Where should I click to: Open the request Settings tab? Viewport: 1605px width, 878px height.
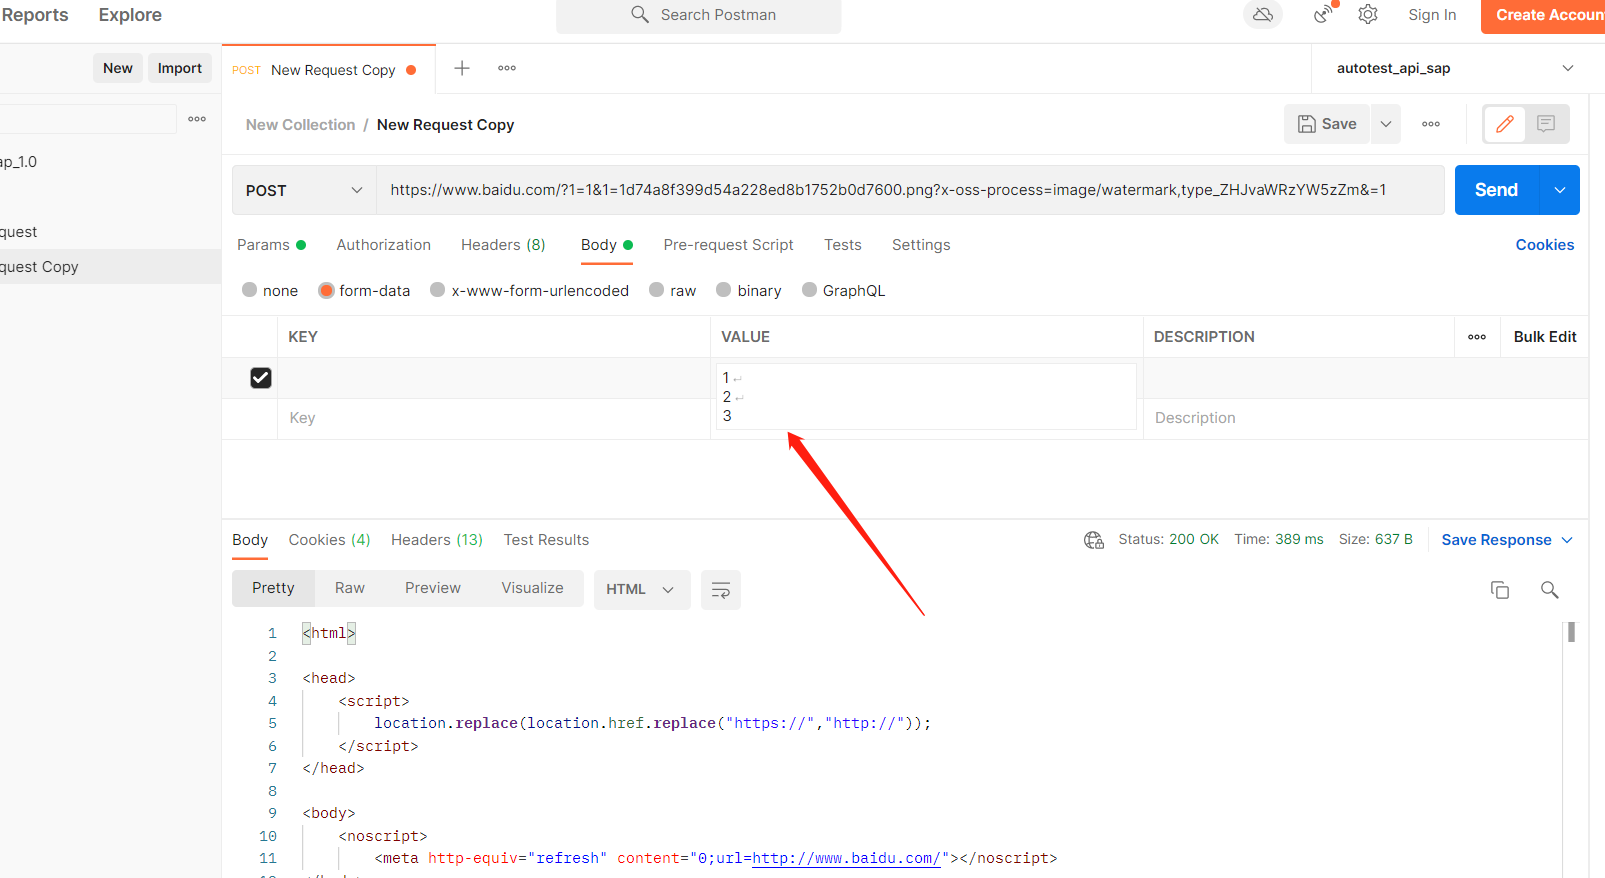tap(921, 245)
